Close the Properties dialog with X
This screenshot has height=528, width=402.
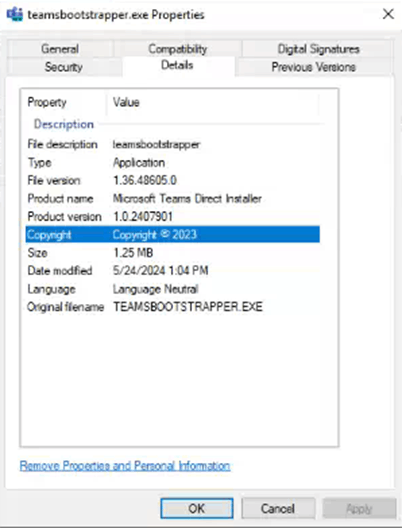coord(388,14)
